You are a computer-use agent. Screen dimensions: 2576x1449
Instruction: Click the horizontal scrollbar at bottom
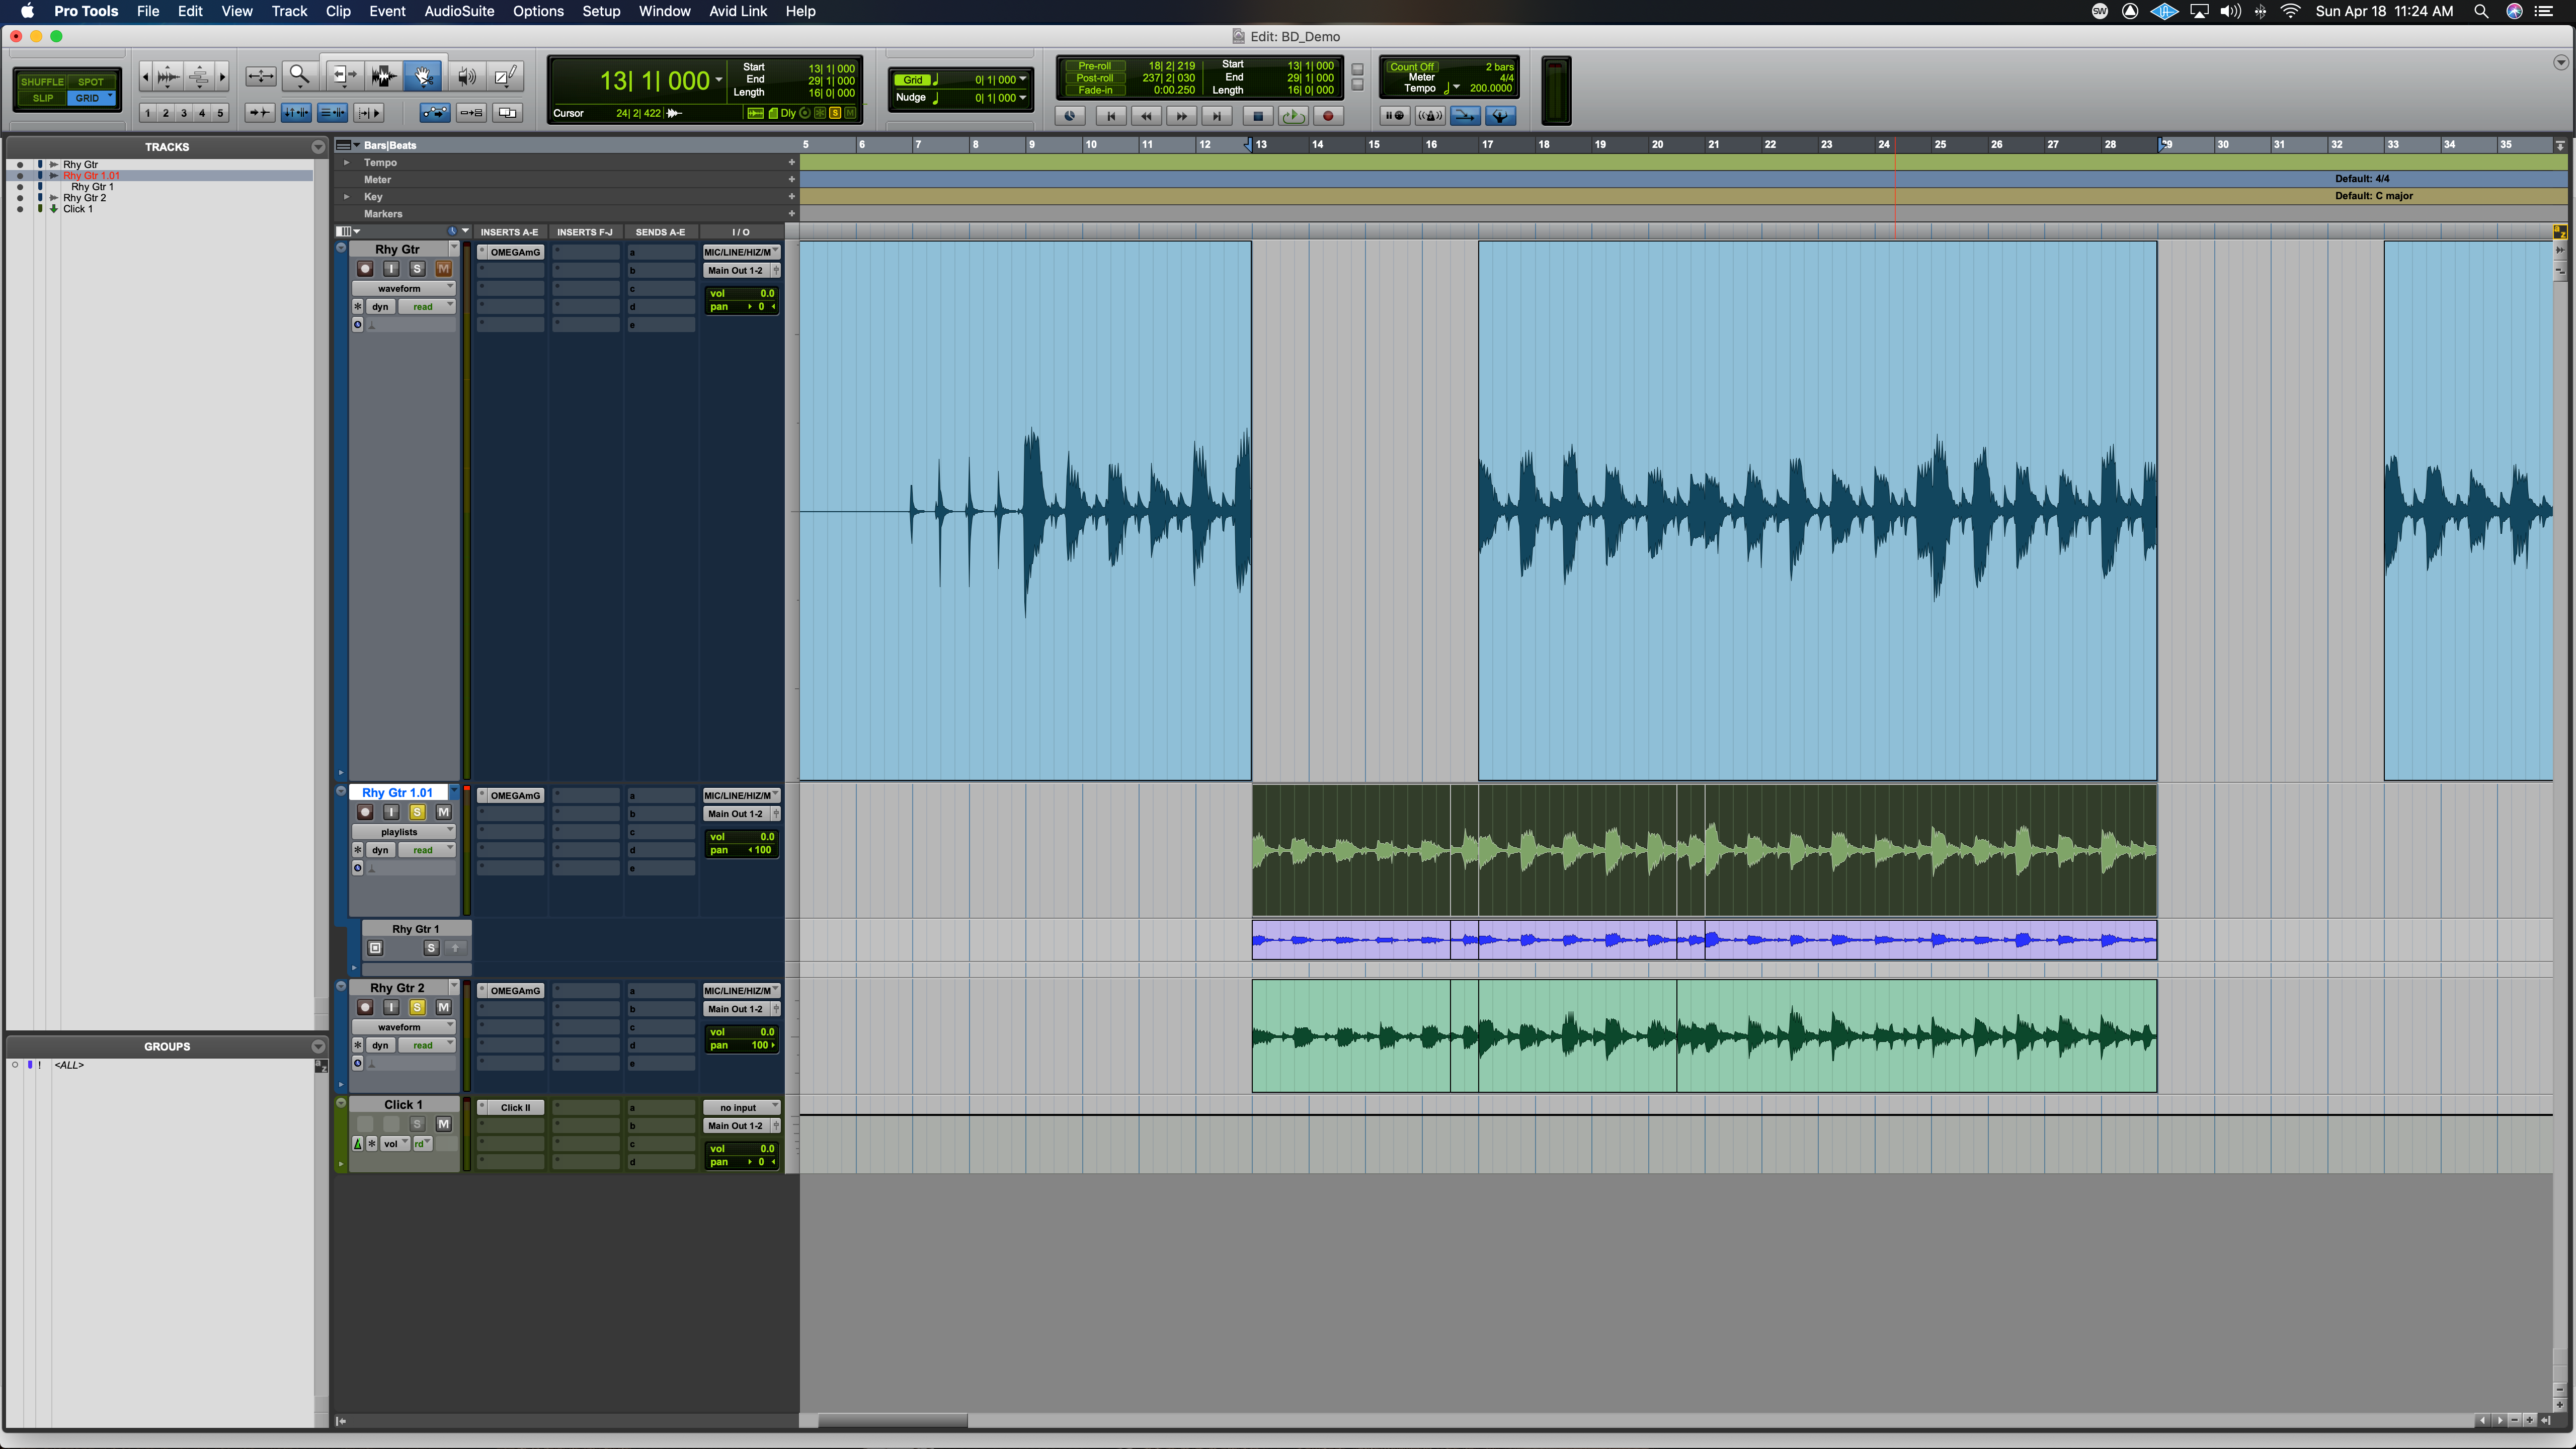pos(892,1421)
